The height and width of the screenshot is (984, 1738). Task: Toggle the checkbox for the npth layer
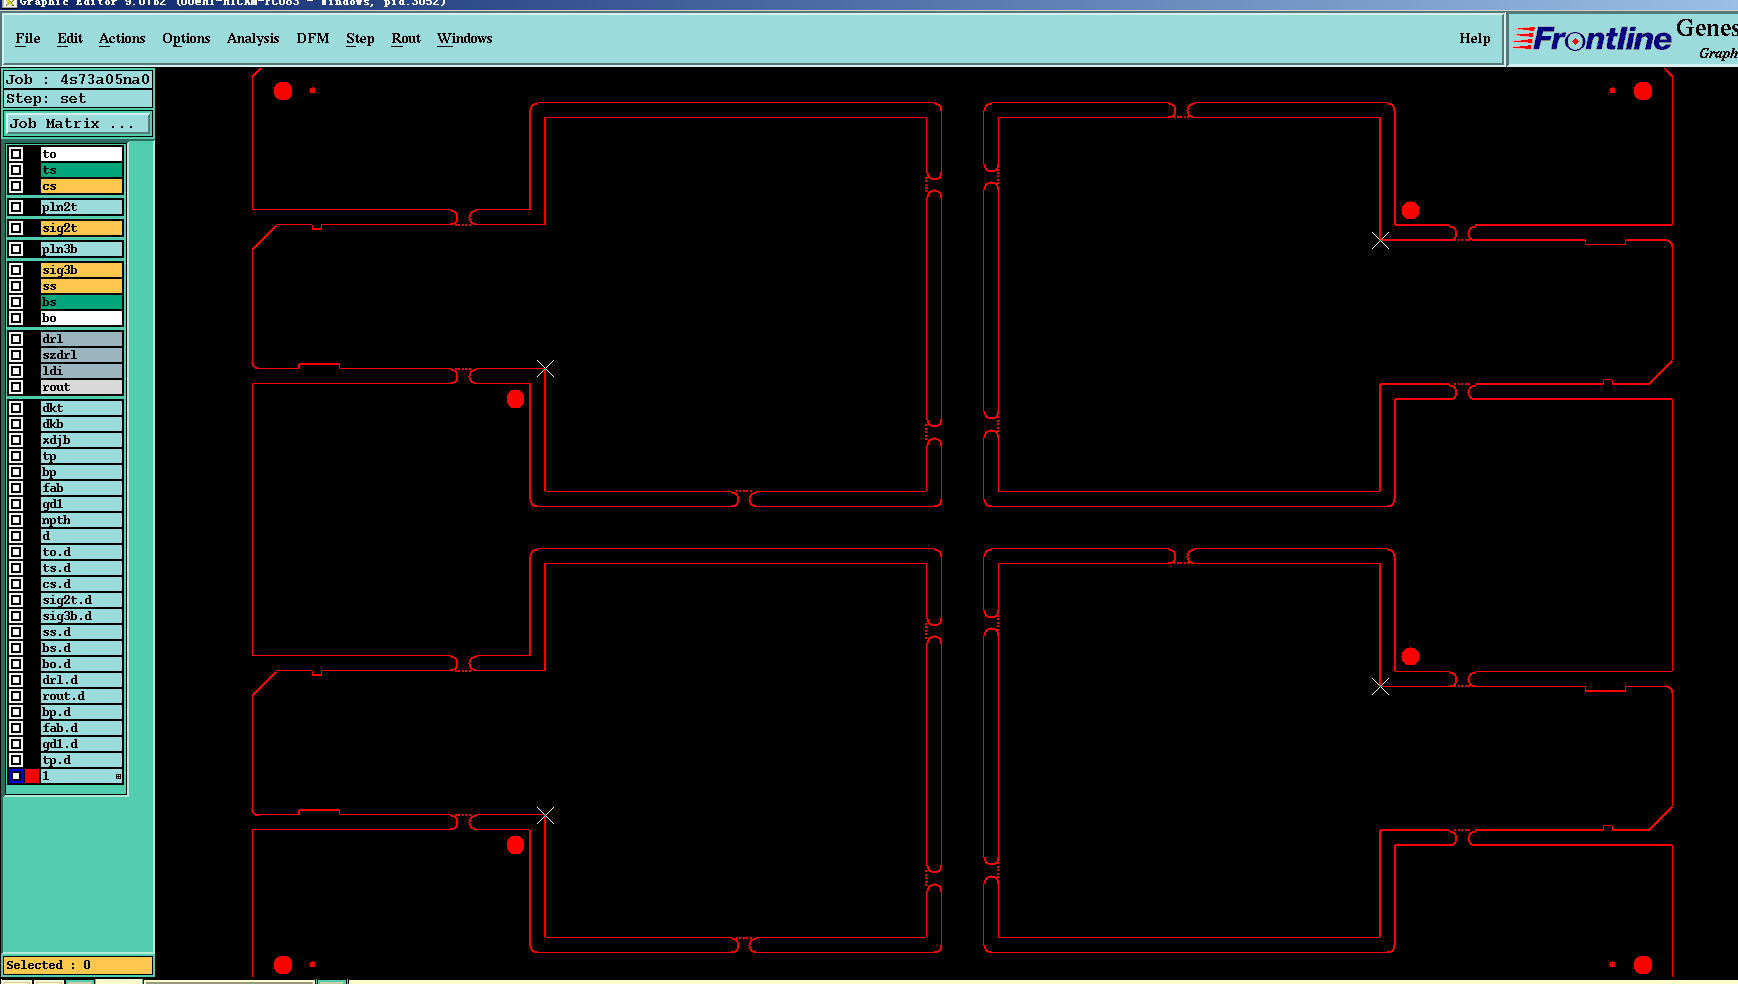16,520
